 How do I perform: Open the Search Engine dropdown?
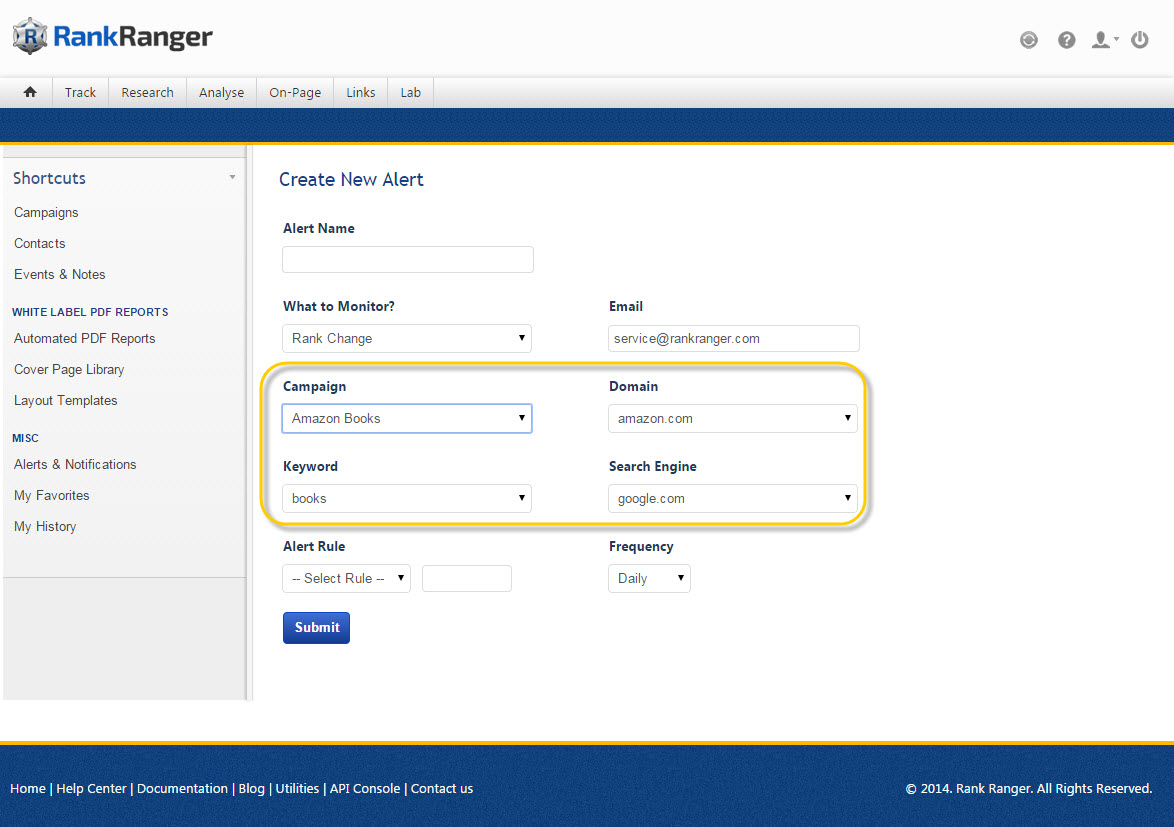(732, 498)
